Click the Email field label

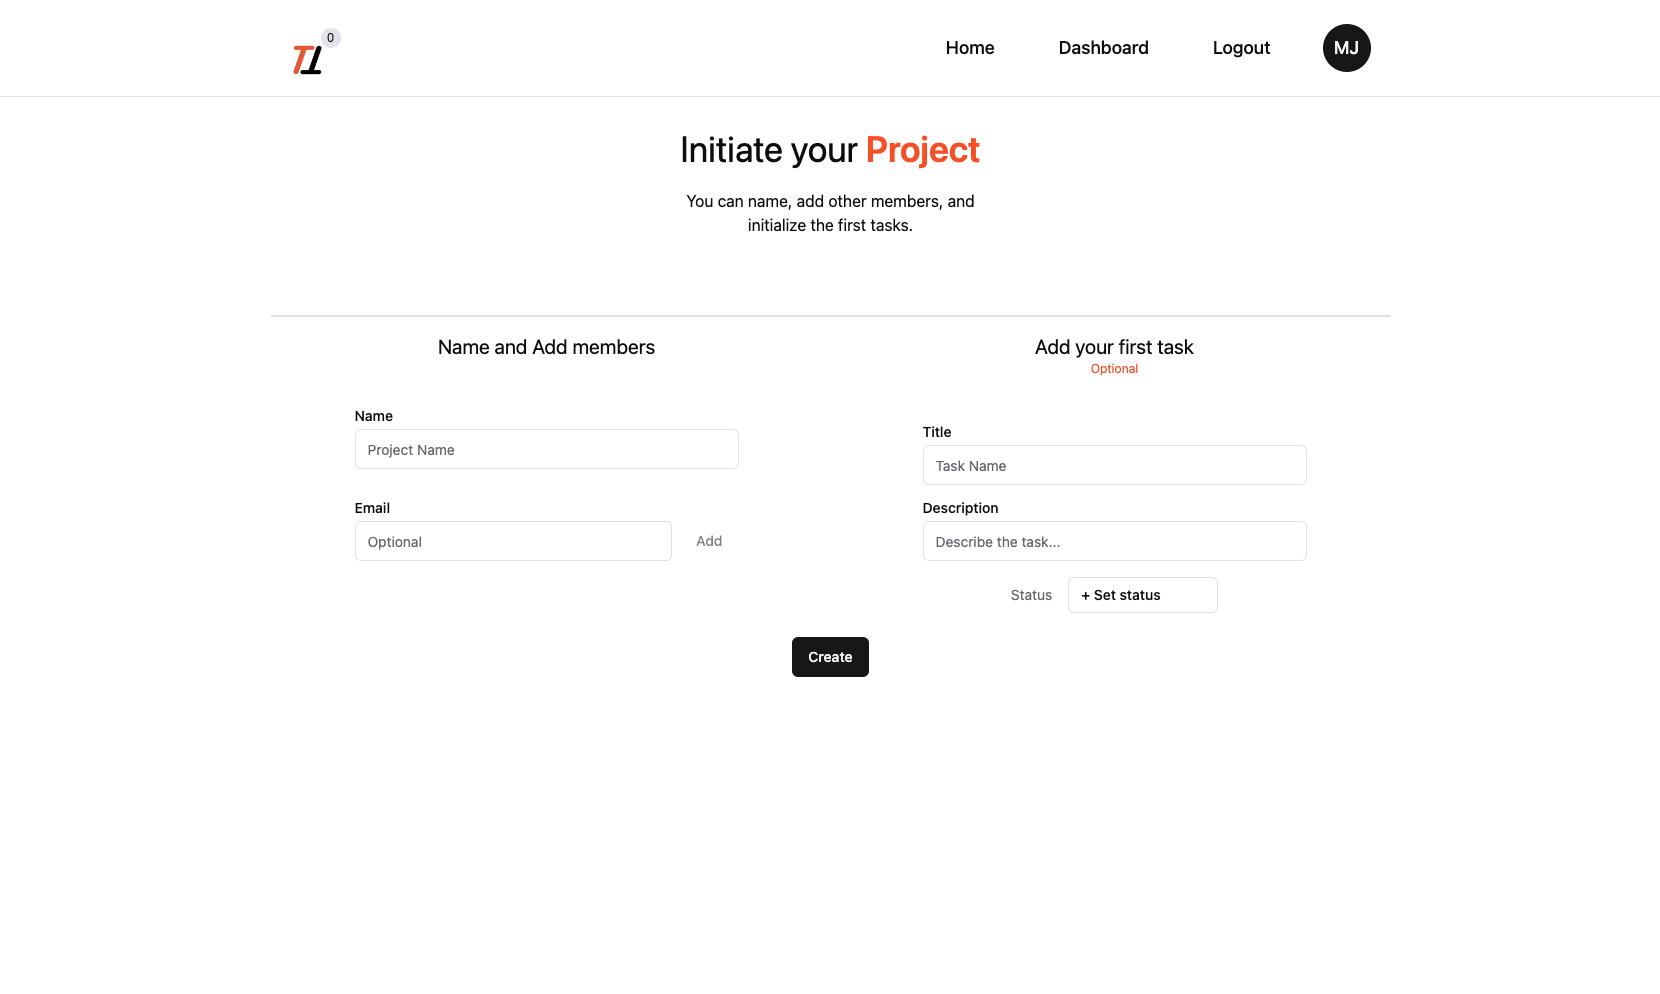point(372,508)
